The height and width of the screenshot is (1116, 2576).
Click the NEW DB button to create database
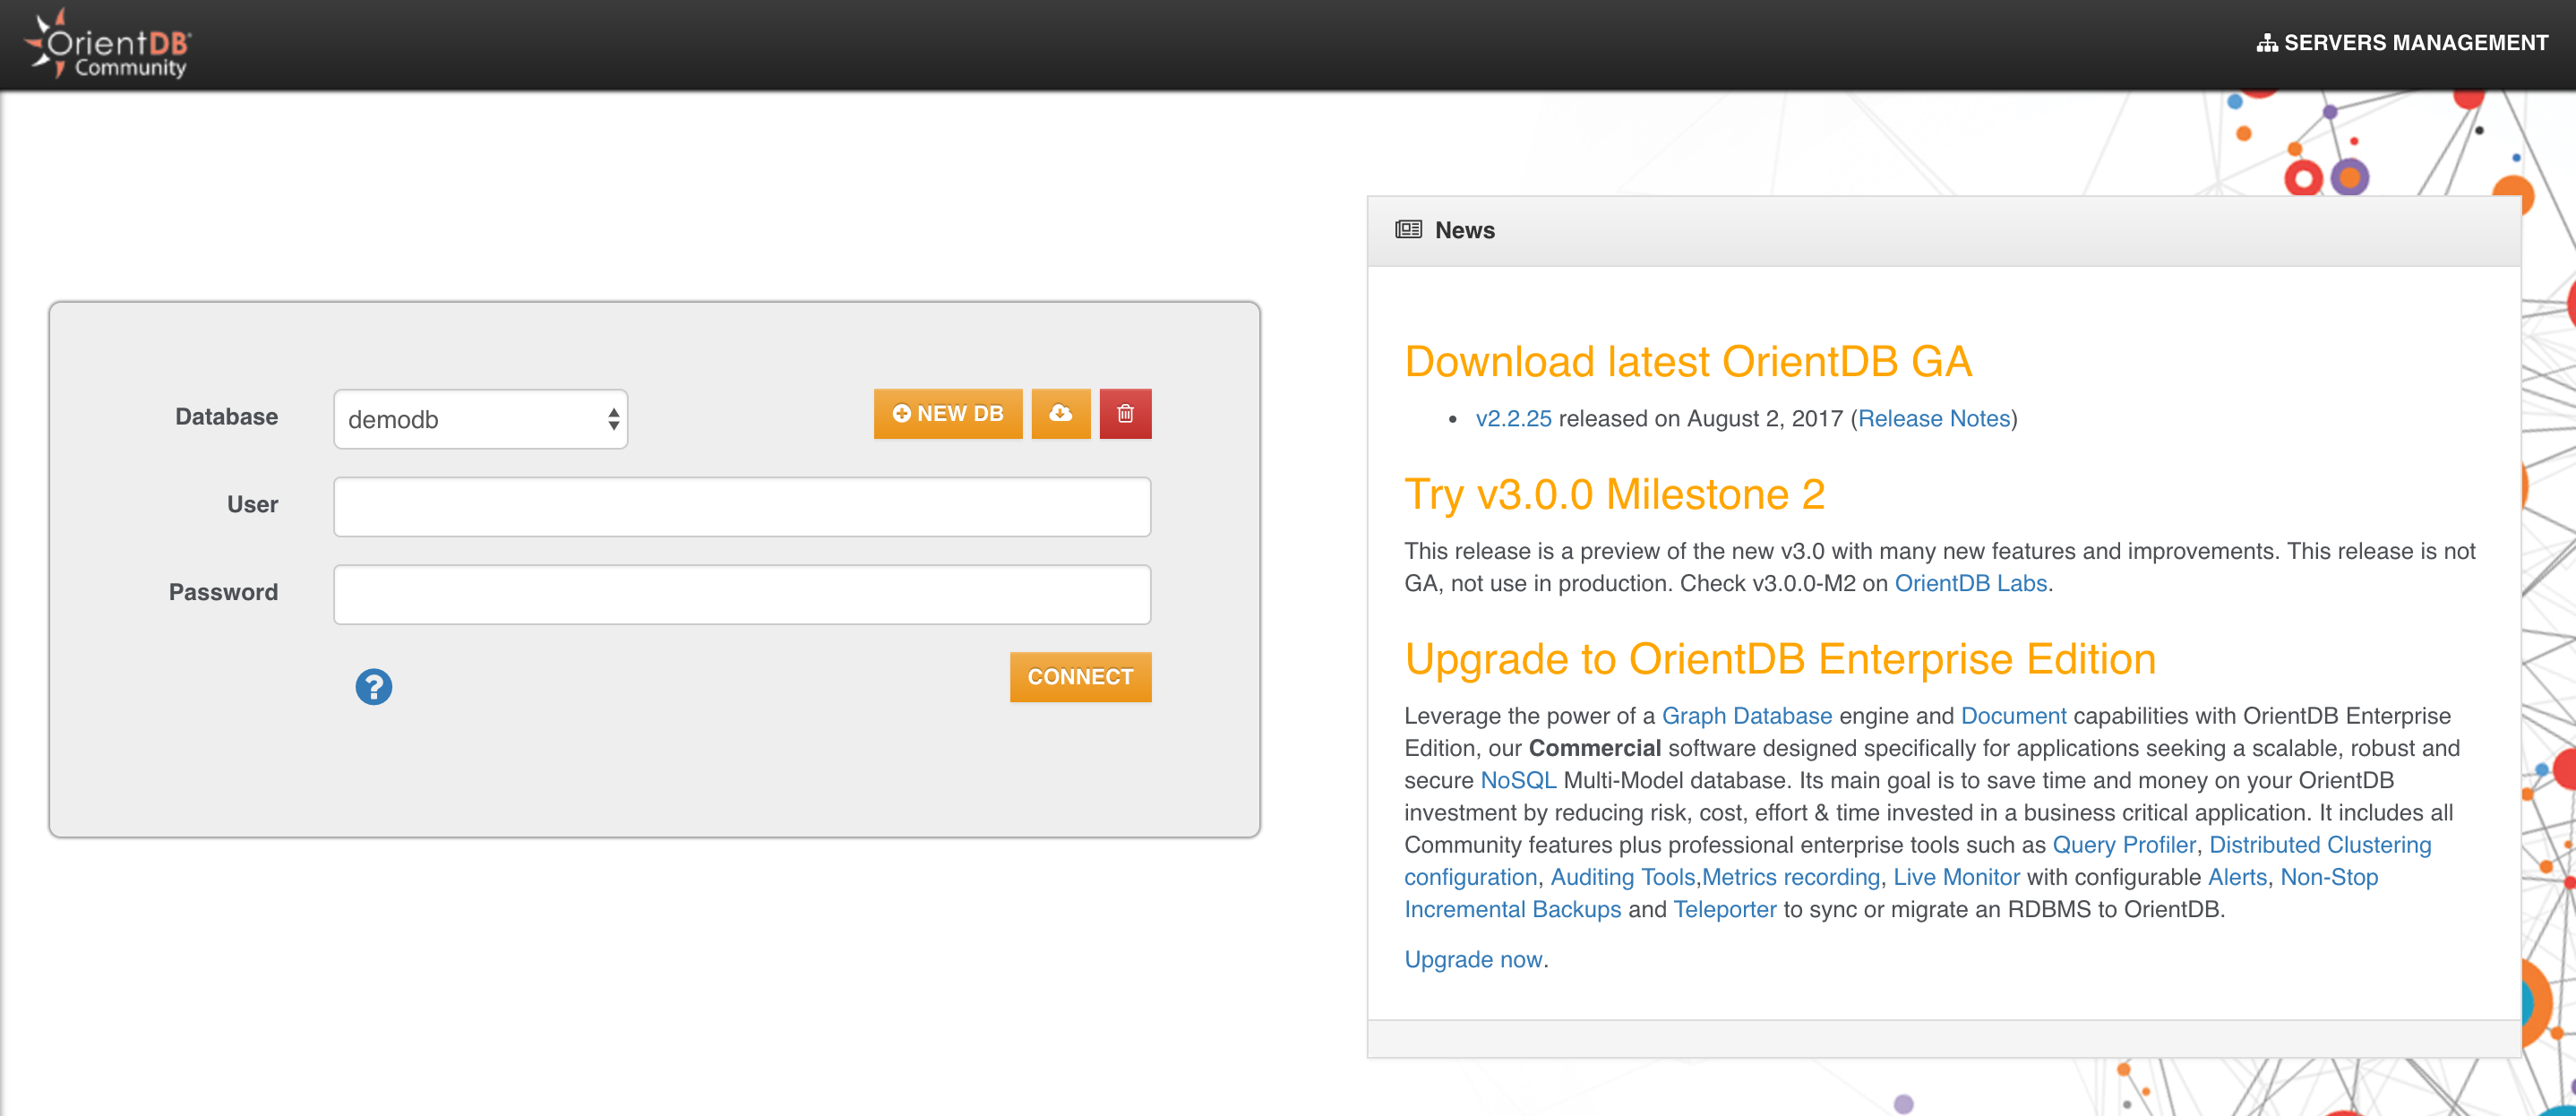(x=949, y=413)
